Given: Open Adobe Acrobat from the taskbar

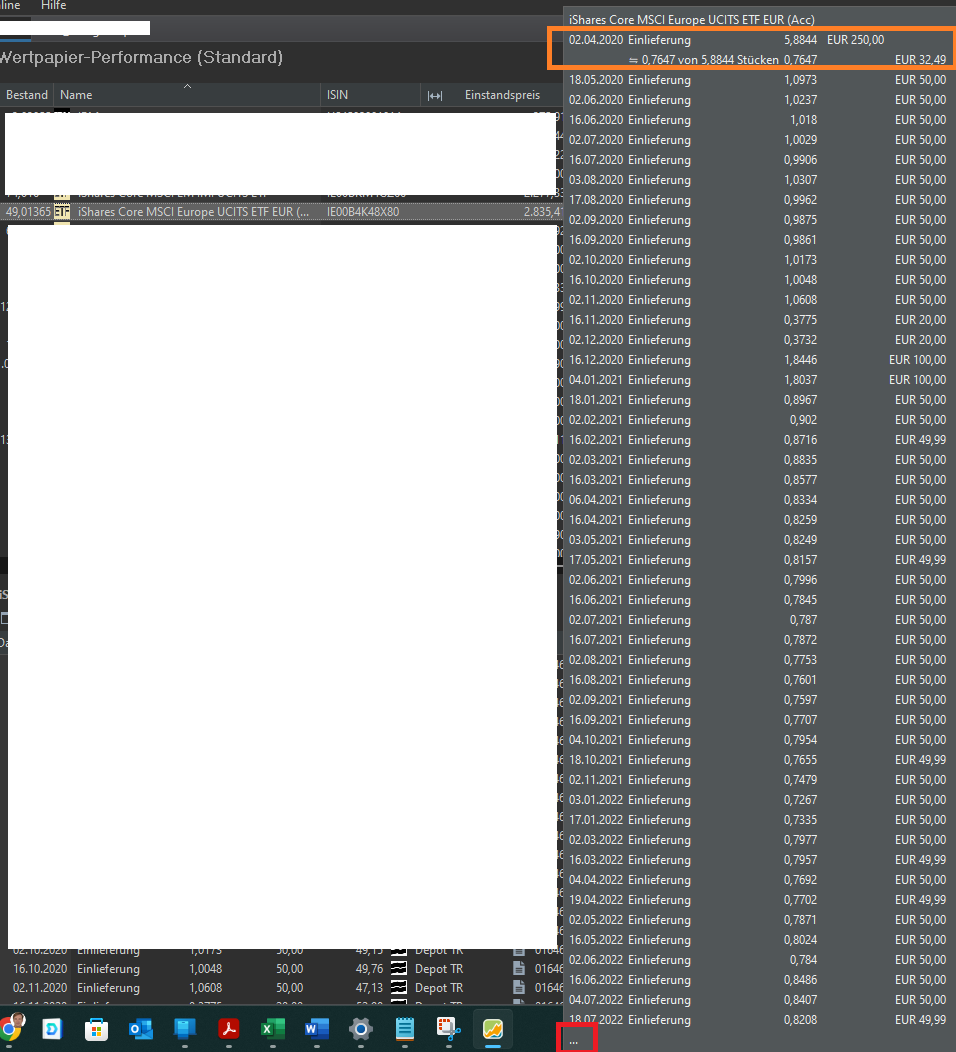Looking at the screenshot, I should (x=229, y=1029).
